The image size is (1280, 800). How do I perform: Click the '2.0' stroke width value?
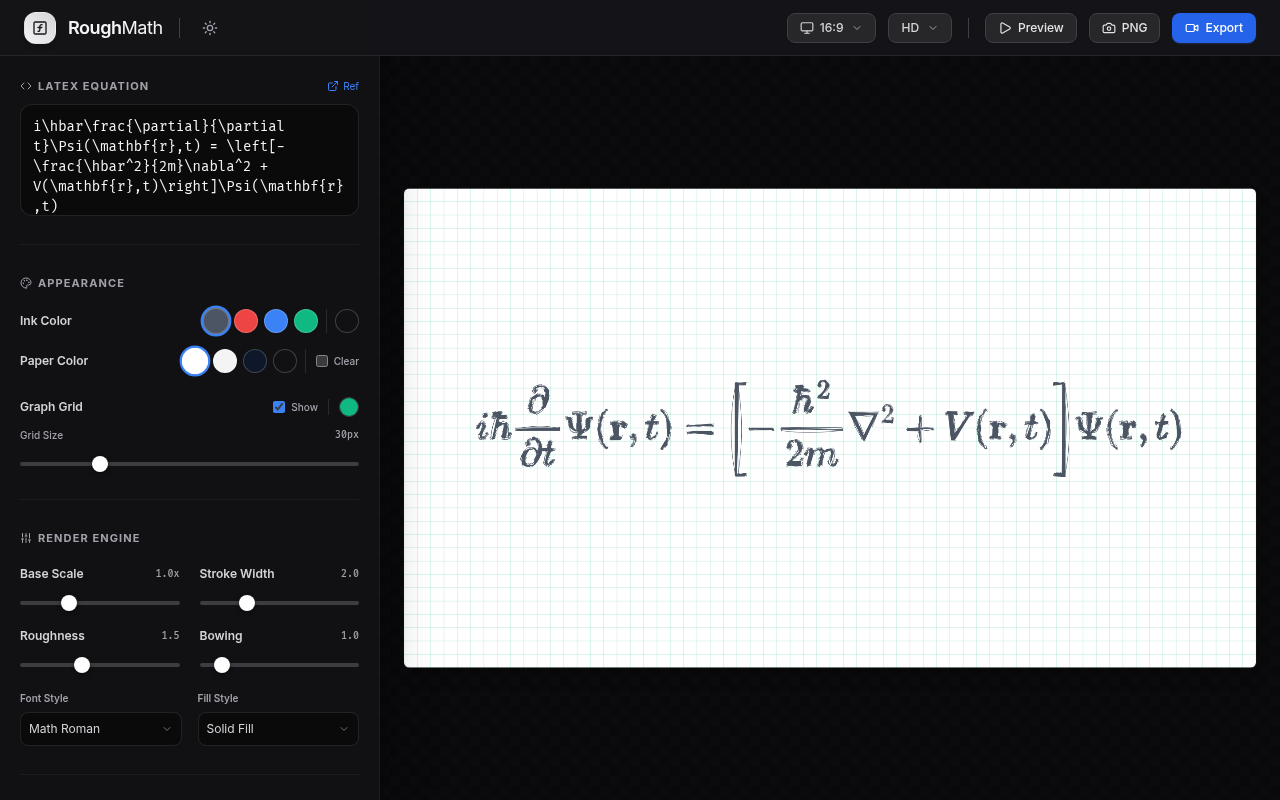click(x=350, y=574)
